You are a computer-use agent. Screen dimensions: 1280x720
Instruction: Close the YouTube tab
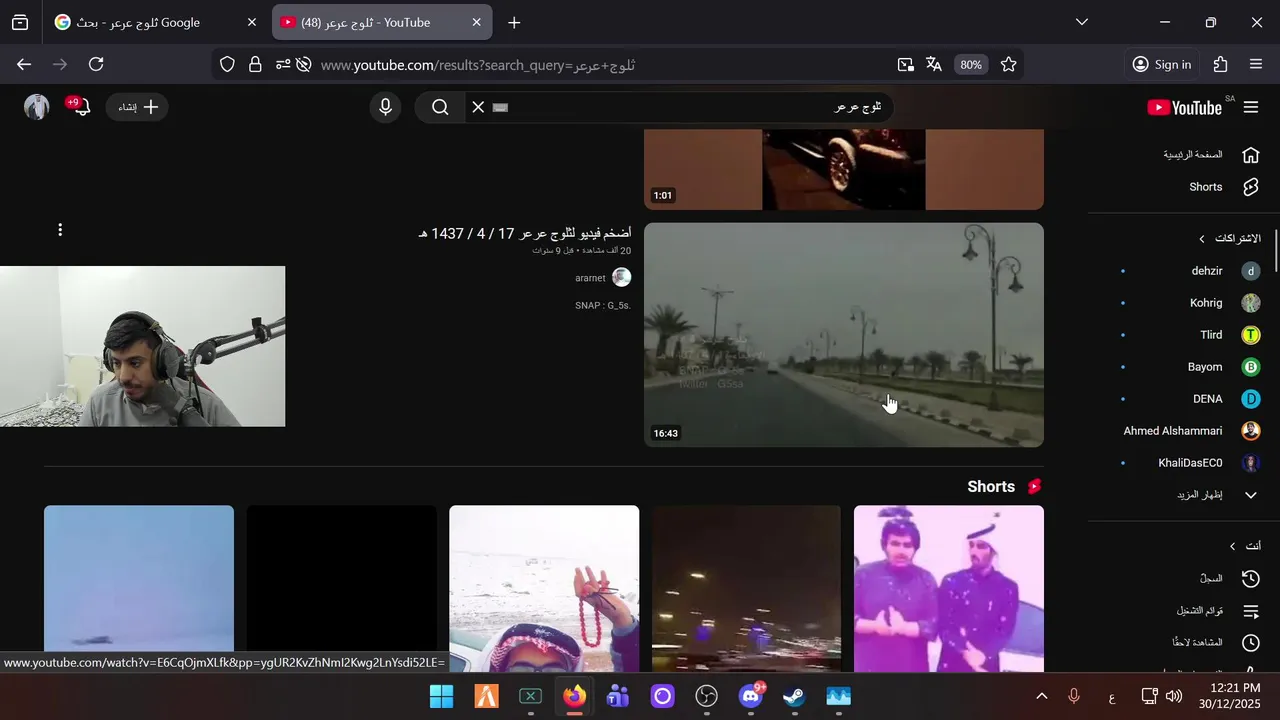click(476, 22)
